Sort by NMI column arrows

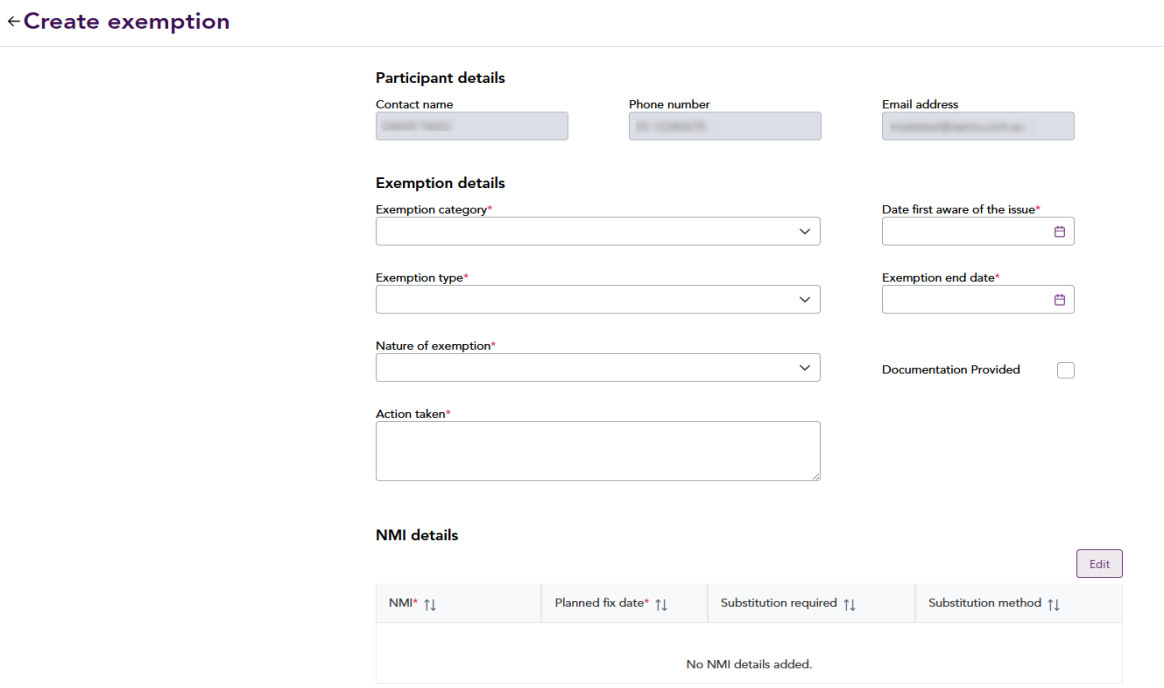point(430,605)
